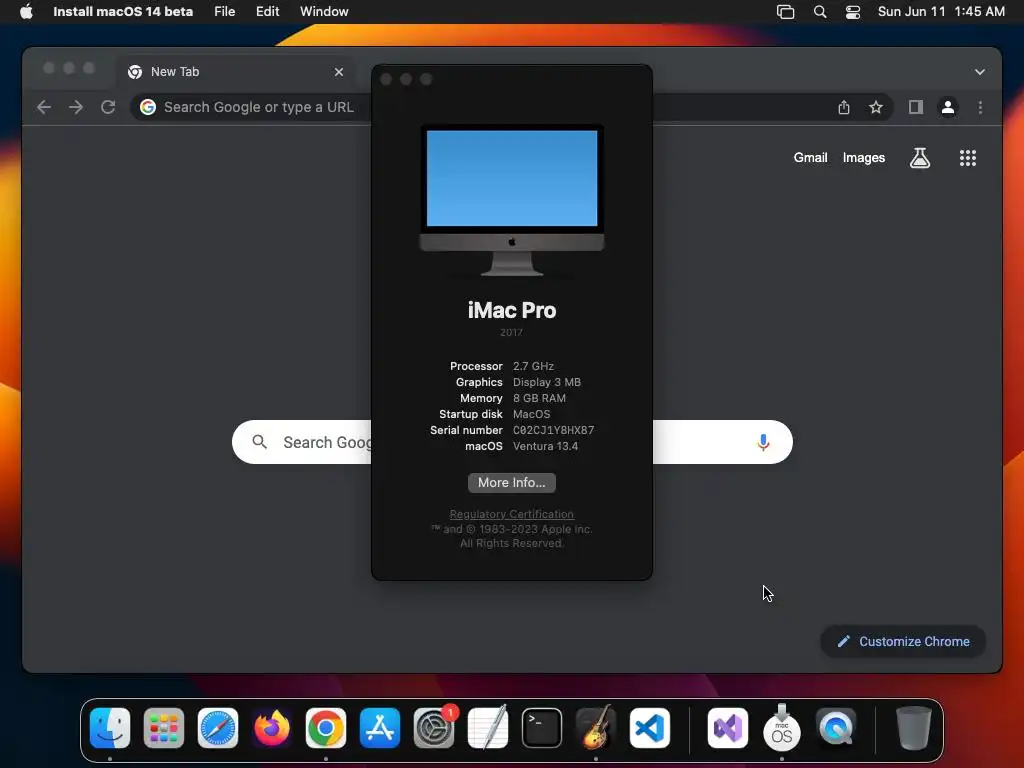1024x768 pixels.
Task: Open the Google apps grid
Action: tap(968, 157)
